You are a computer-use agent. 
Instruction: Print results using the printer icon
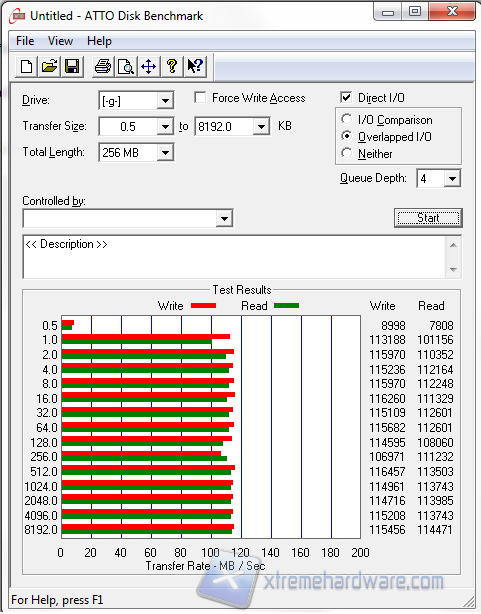click(x=103, y=66)
